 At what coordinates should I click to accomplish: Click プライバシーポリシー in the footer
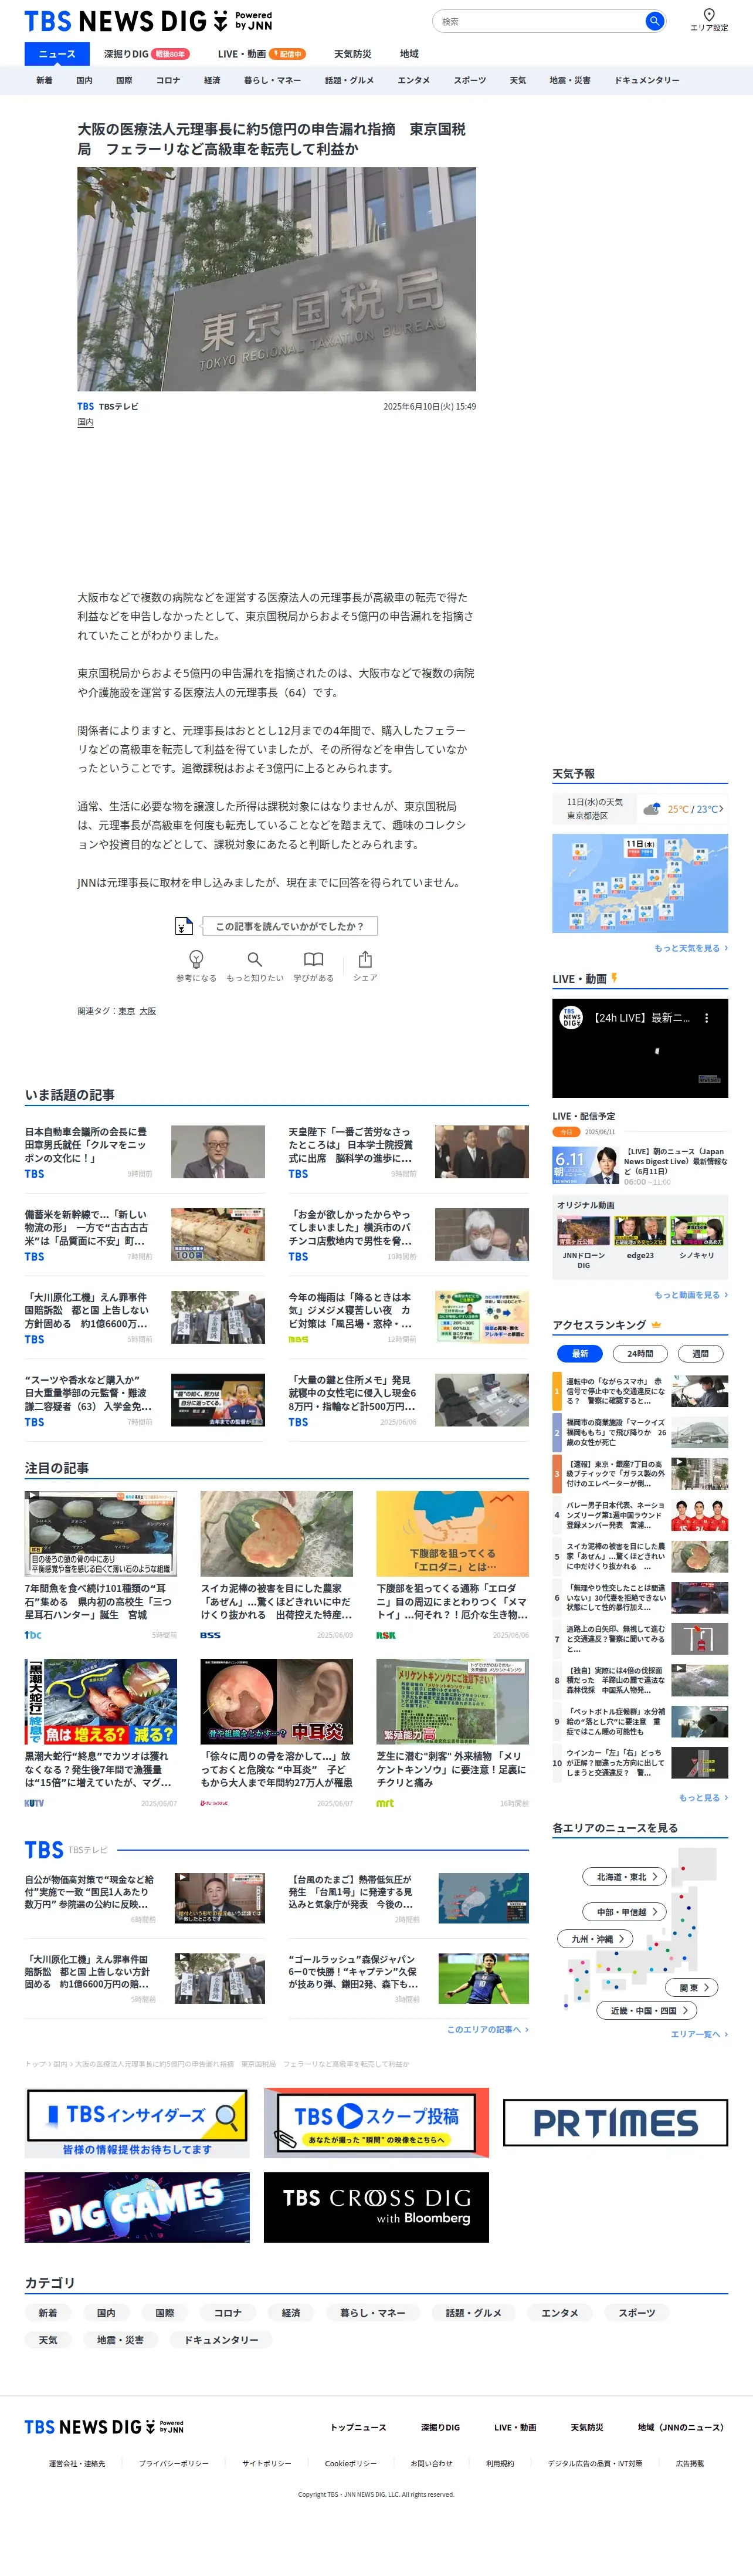tap(174, 2463)
